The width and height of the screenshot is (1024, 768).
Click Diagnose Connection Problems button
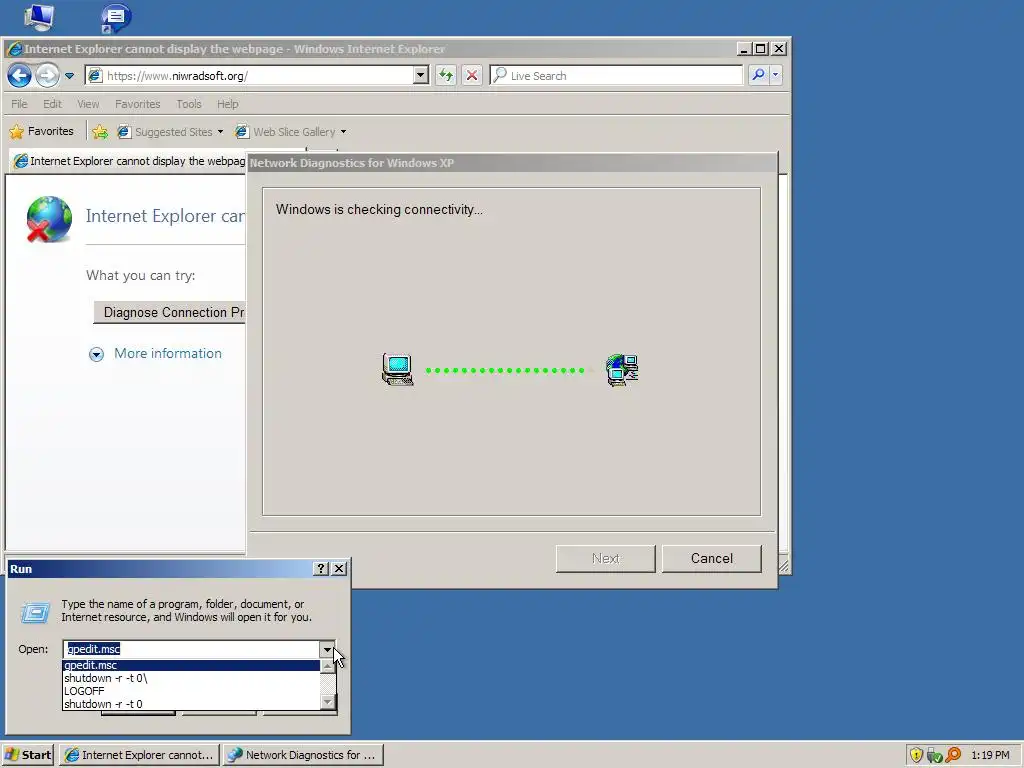(170, 312)
